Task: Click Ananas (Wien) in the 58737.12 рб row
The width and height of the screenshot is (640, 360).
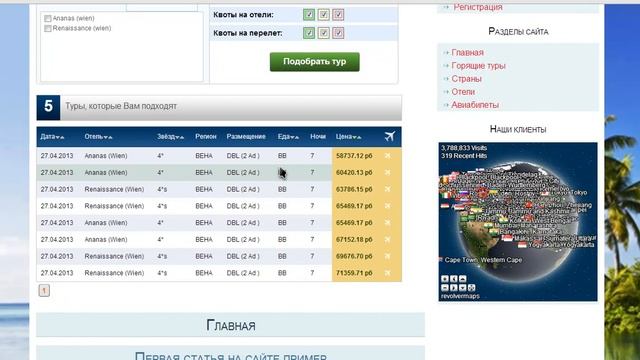Action: click(x=106, y=156)
